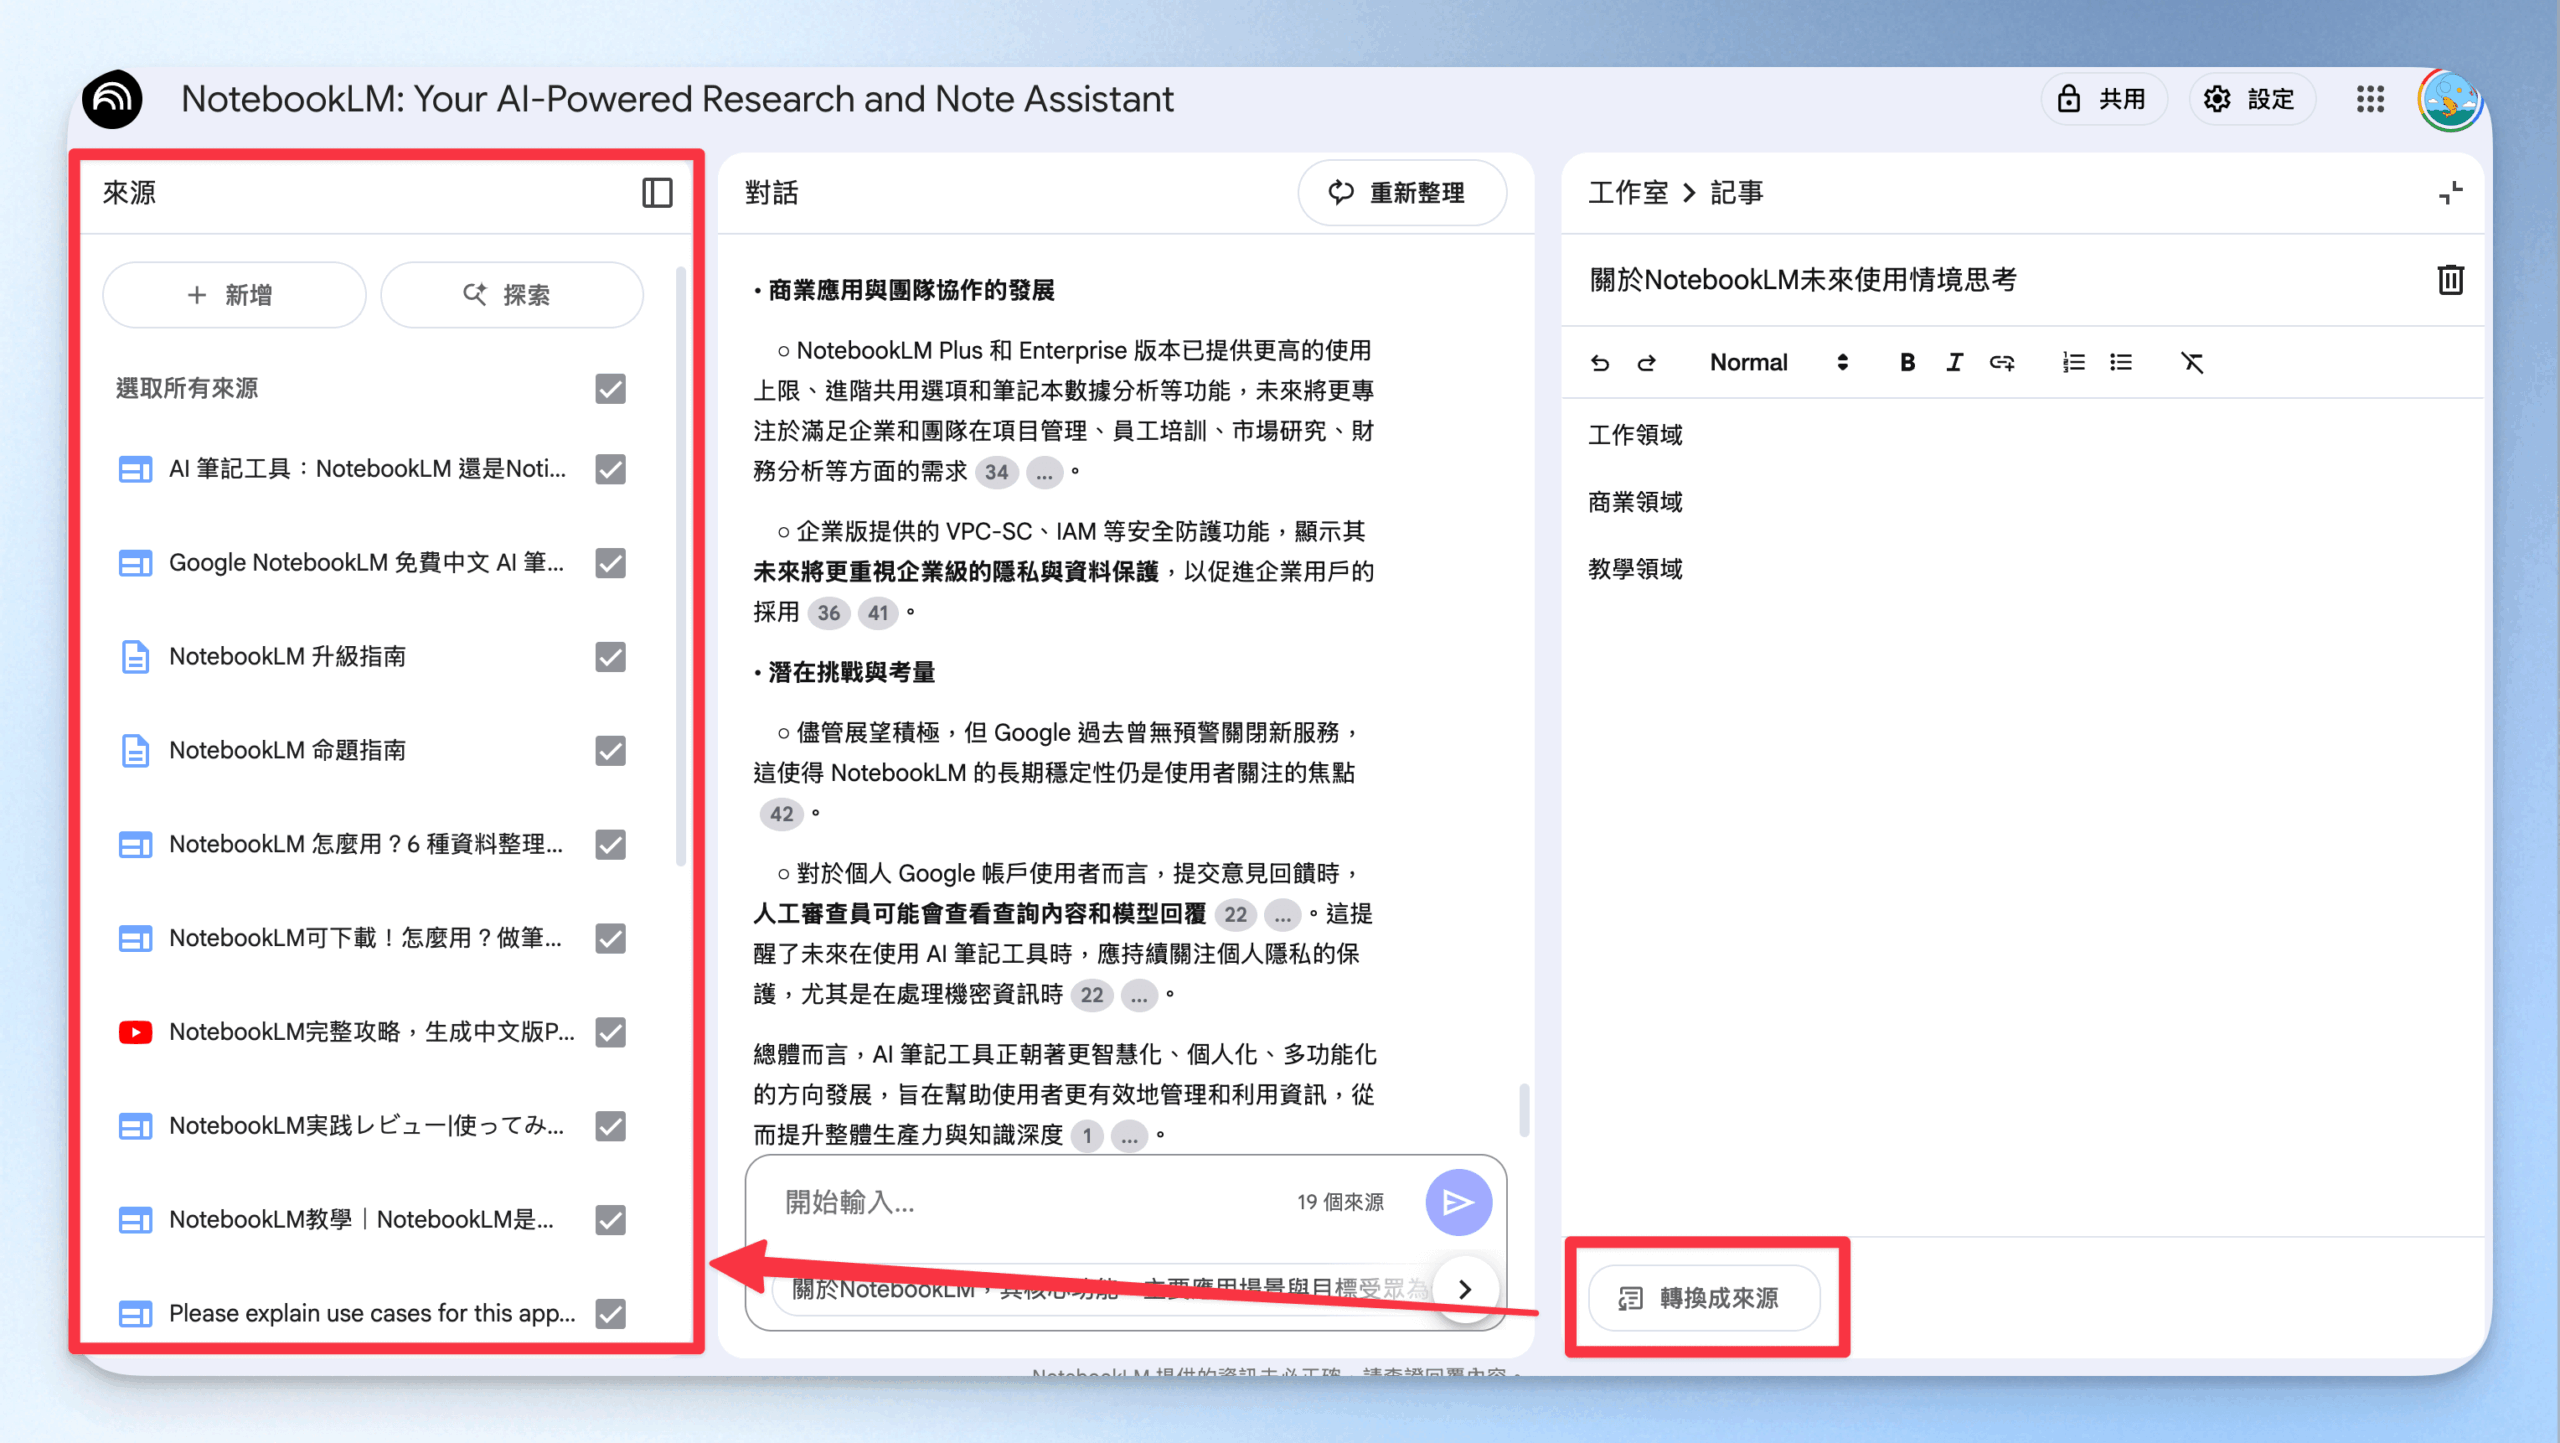Screen dimensions: 2560x1443
Task: Open the 設定 settings menu
Action: pos(2251,99)
